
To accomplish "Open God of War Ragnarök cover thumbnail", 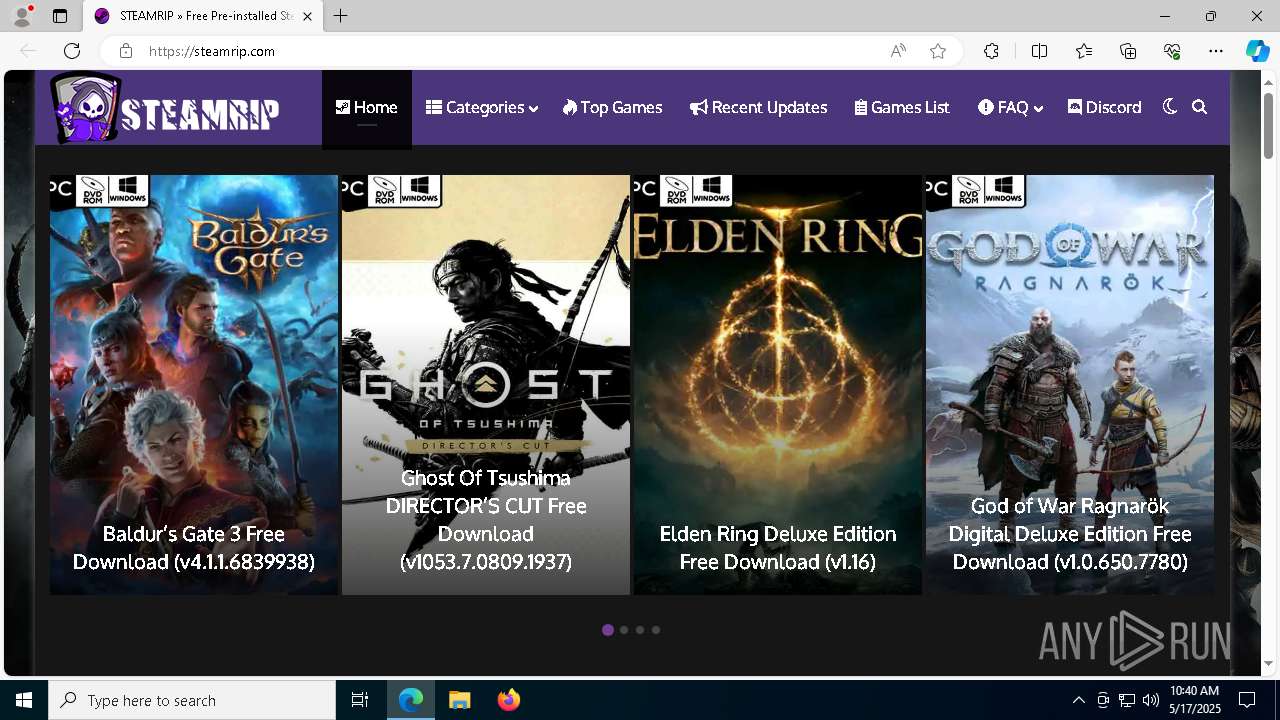I will pyautogui.click(x=1070, y=385).
